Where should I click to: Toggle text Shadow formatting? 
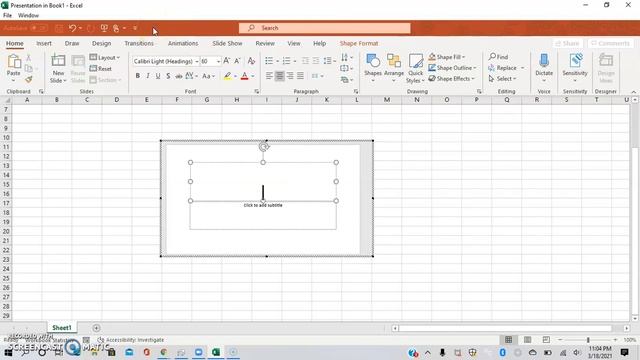pyautogui.click(x=168, y=76)
